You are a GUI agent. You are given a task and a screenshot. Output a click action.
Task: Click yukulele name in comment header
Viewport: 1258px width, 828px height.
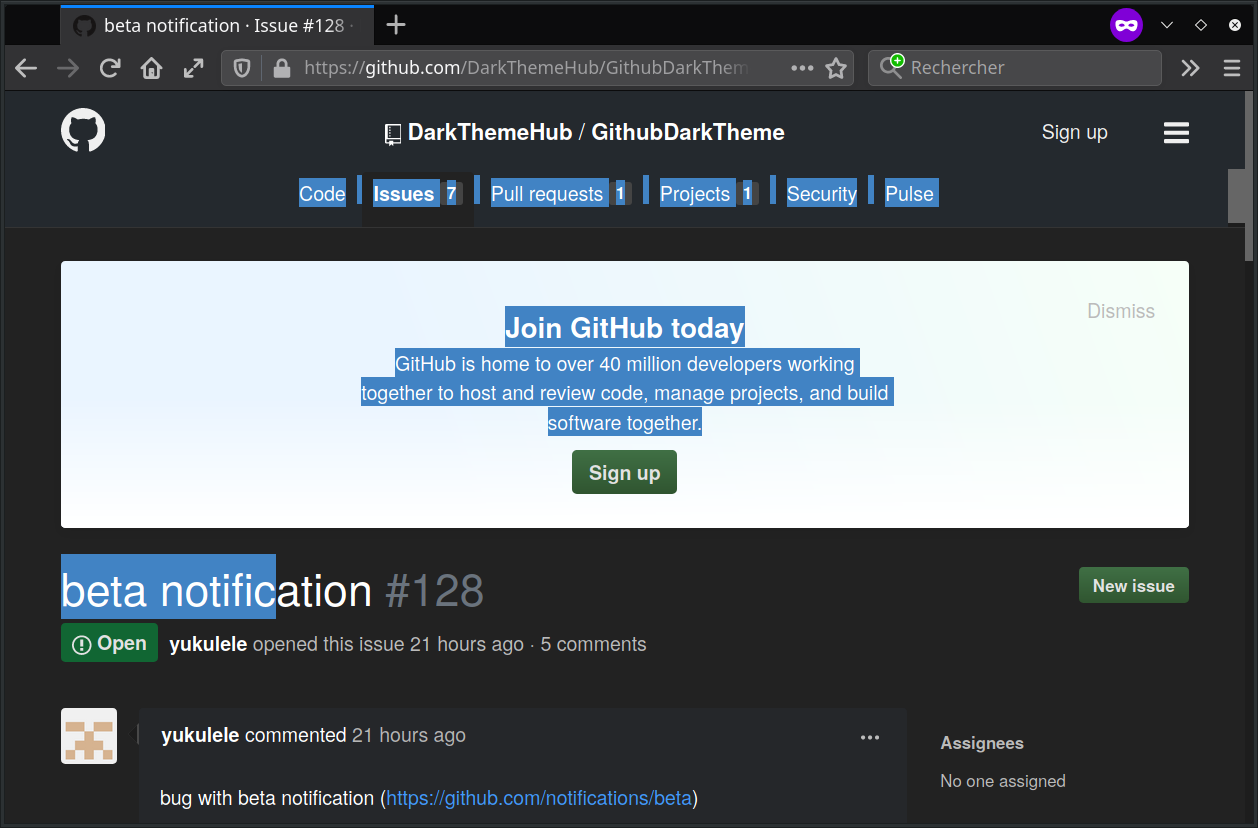(200, 735)
